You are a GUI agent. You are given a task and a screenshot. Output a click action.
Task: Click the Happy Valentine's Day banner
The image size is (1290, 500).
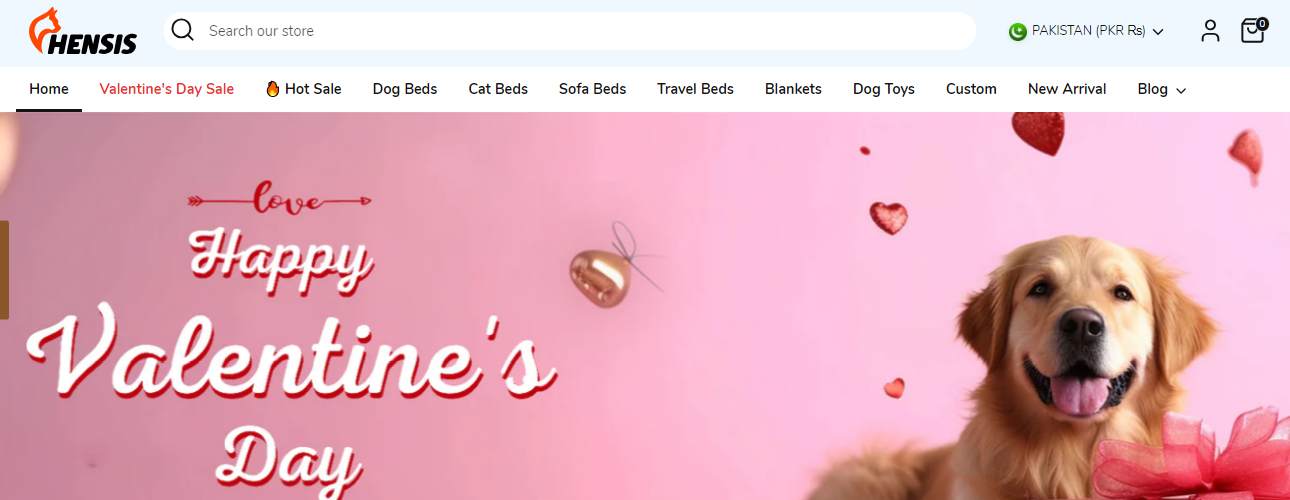[x=645, y=306]
